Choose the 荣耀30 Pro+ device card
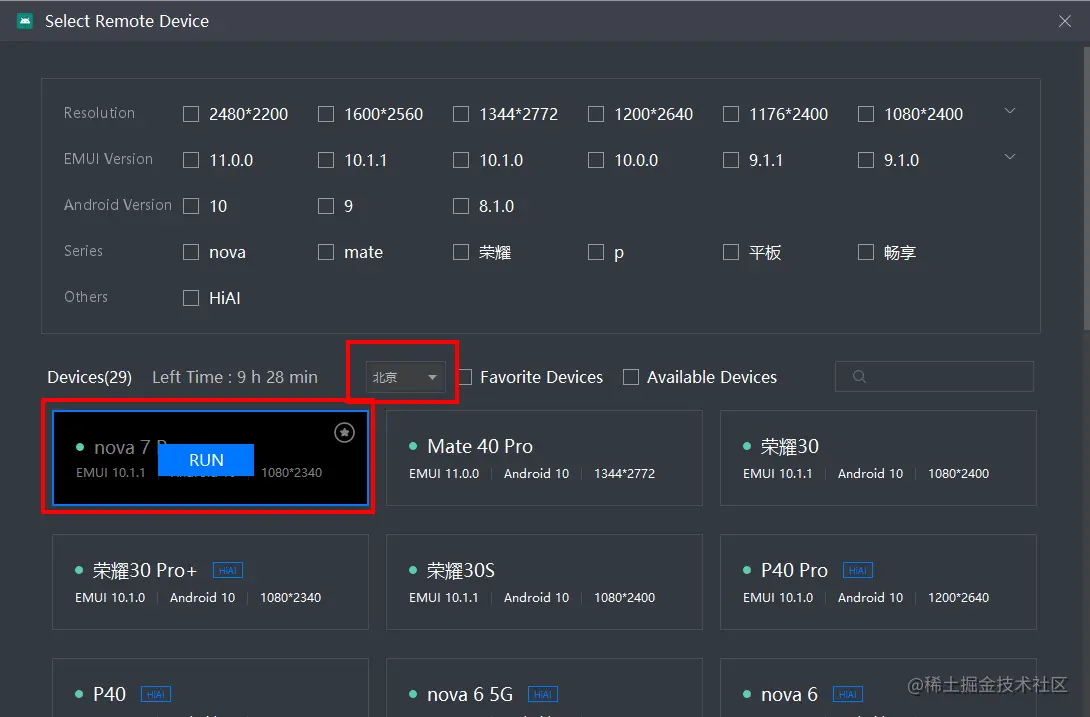 tap(210, 582)
